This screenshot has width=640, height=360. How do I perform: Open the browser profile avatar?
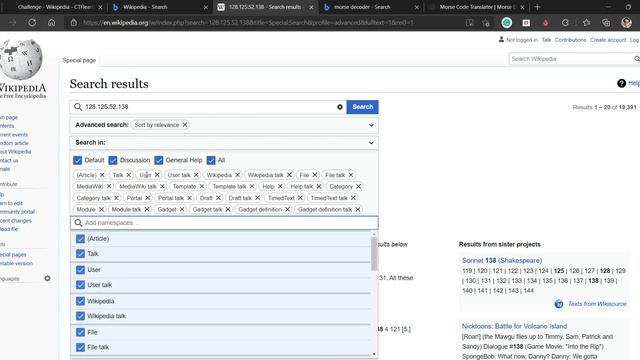click(627, 23)
